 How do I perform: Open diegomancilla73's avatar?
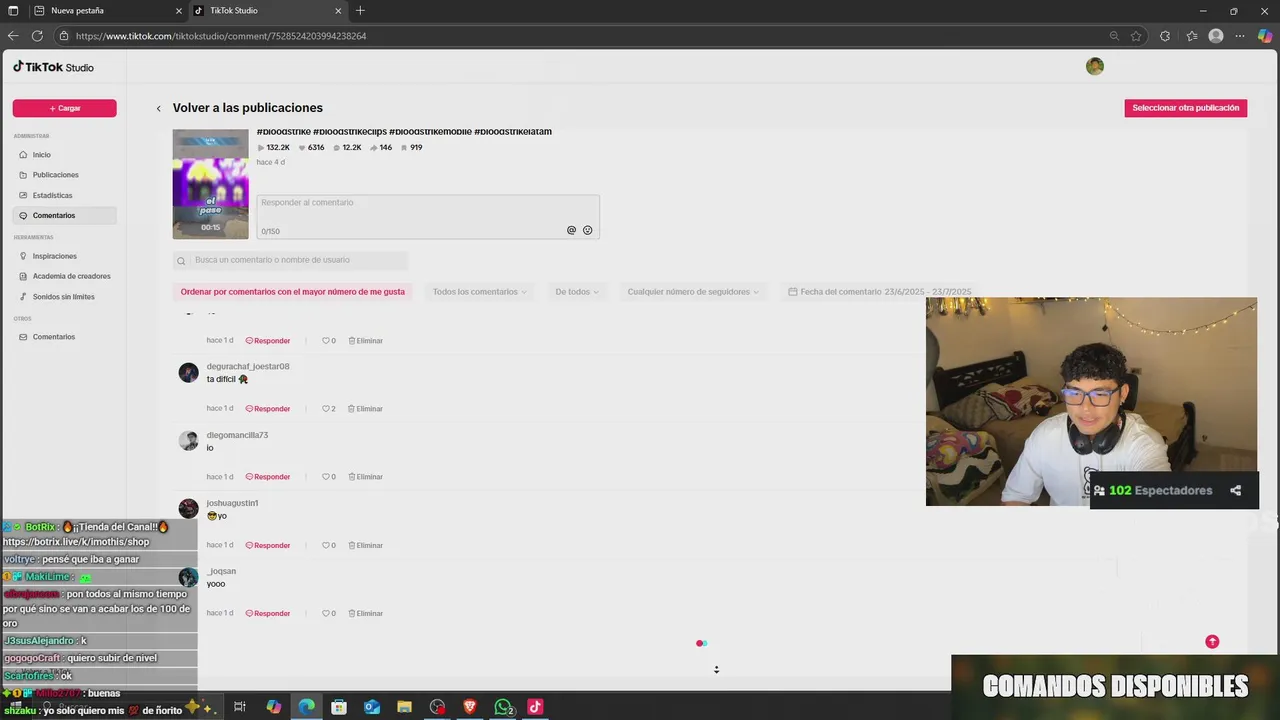click(x=188, y=441)
